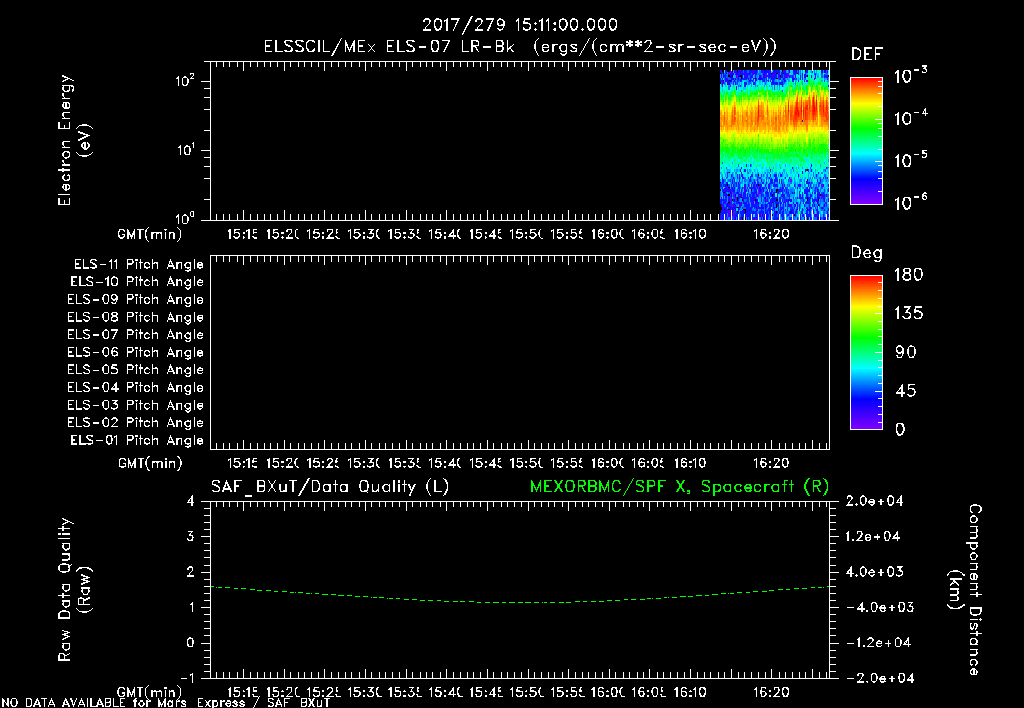Click the 10^-3 DEF scale label
Screen dimensions: 1024x708
point(911,76)
